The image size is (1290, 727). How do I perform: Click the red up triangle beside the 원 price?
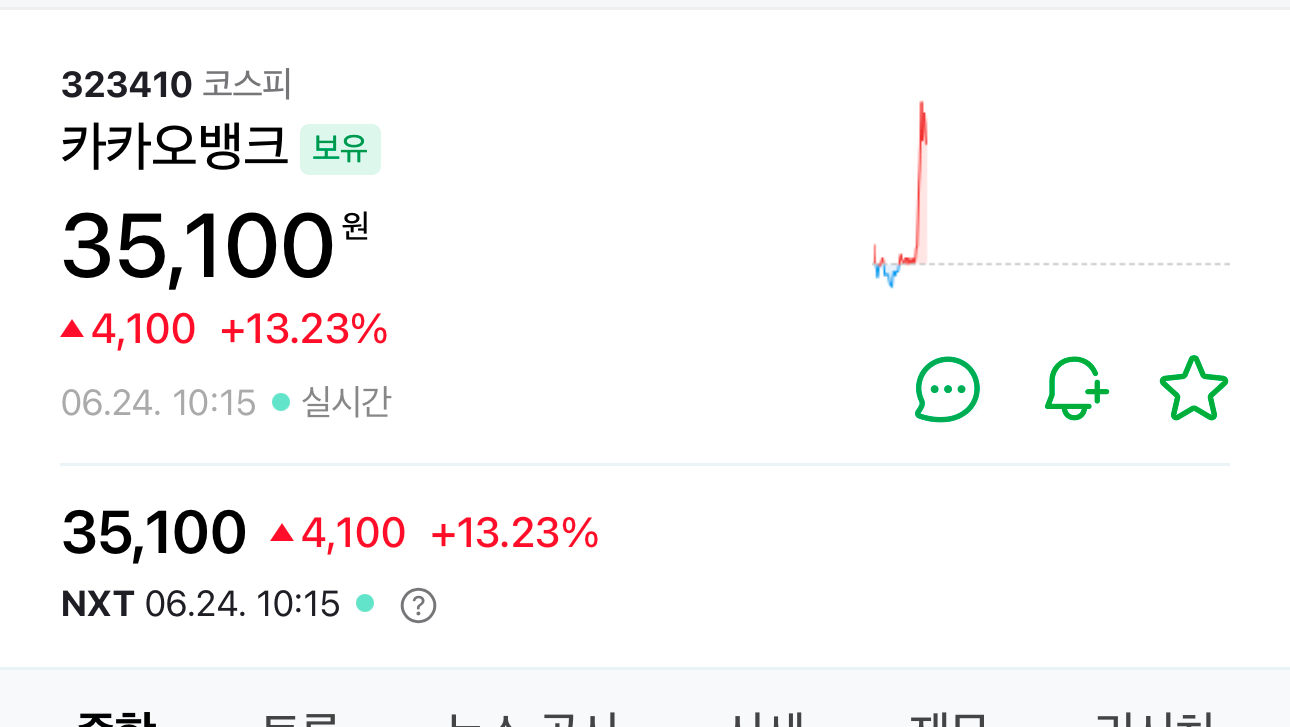72,329
